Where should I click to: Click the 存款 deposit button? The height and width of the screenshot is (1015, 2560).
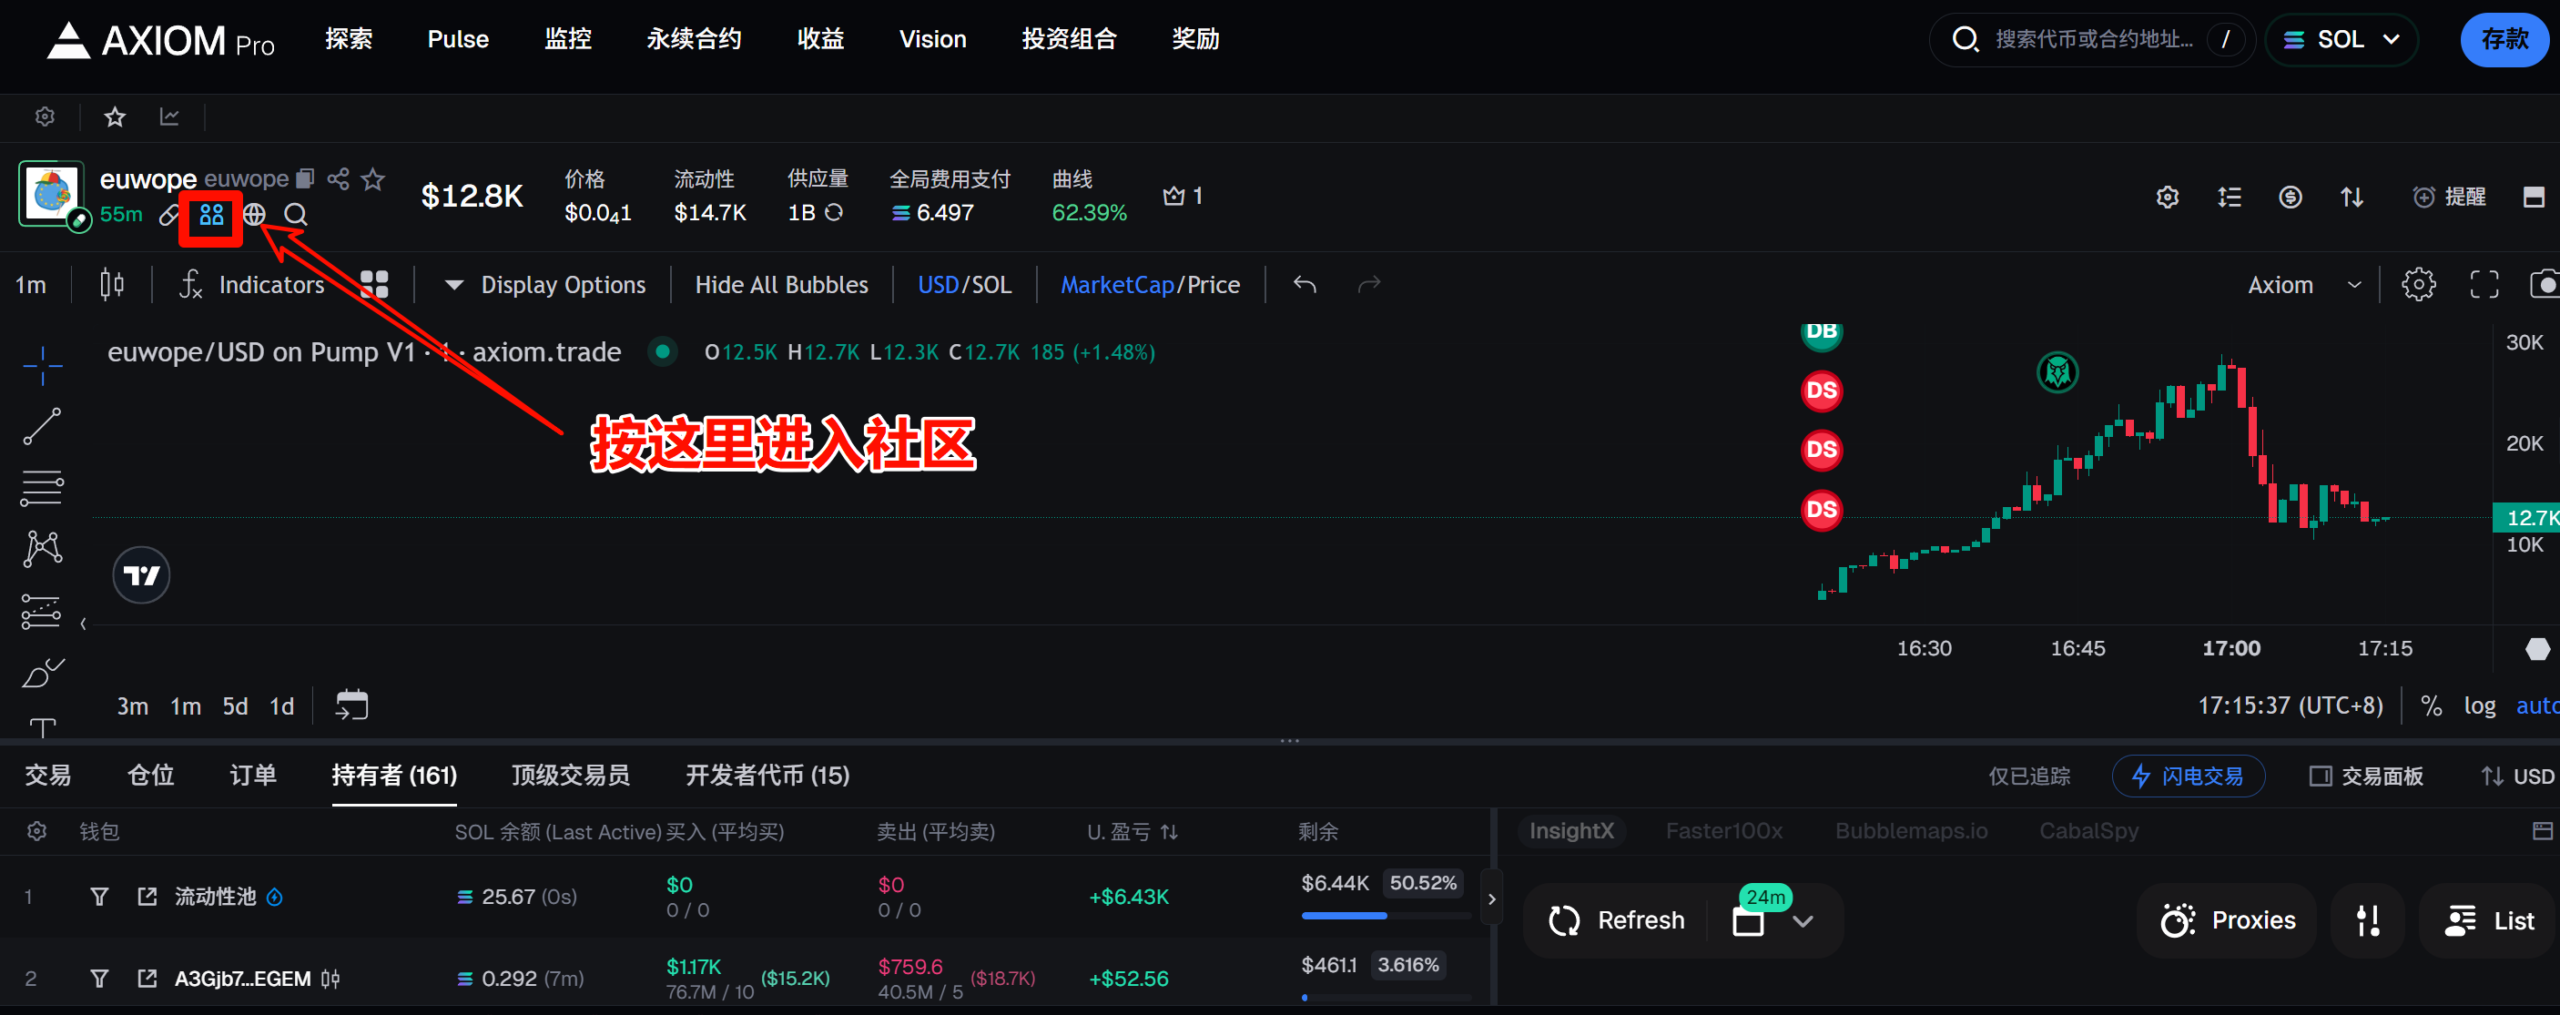(2504, 39)
